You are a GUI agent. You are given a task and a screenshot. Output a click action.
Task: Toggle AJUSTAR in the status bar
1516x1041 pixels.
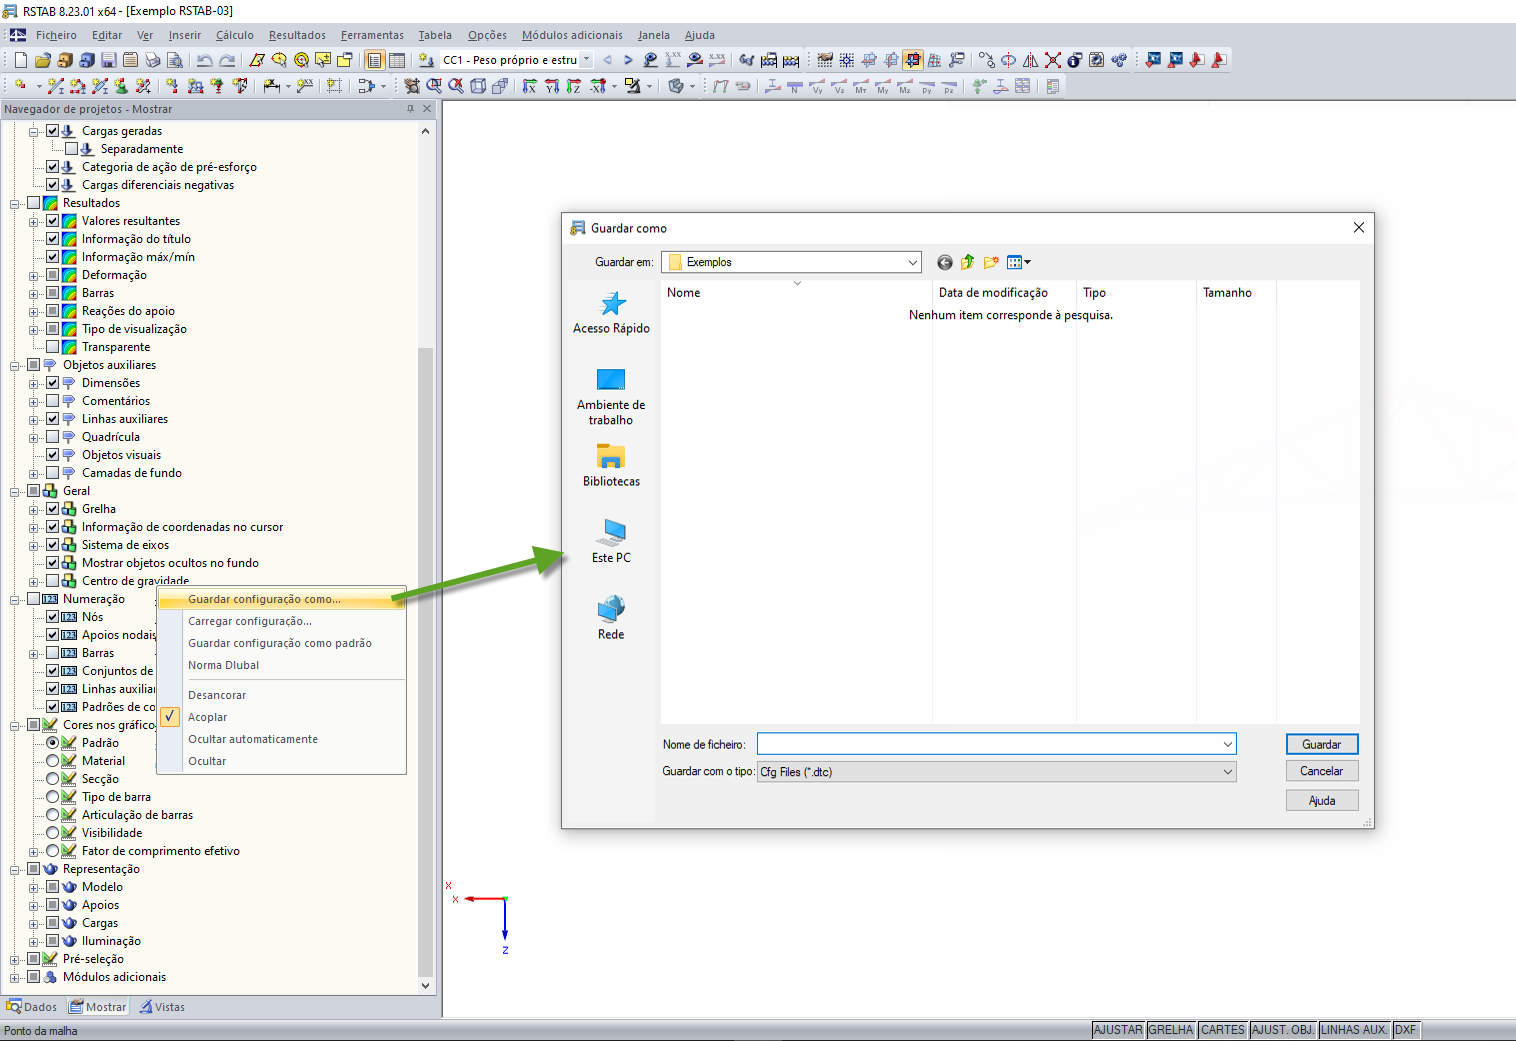[x=1118, y=1030]
